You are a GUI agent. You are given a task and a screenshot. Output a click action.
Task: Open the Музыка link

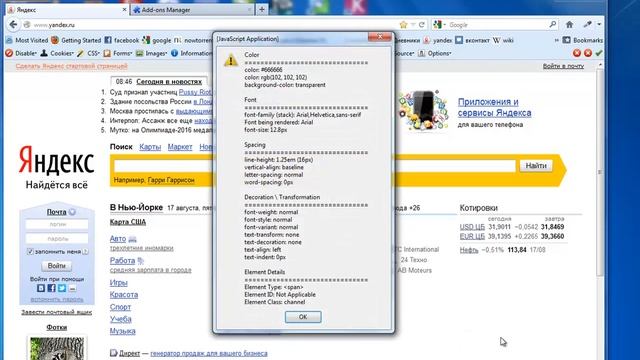122,331
